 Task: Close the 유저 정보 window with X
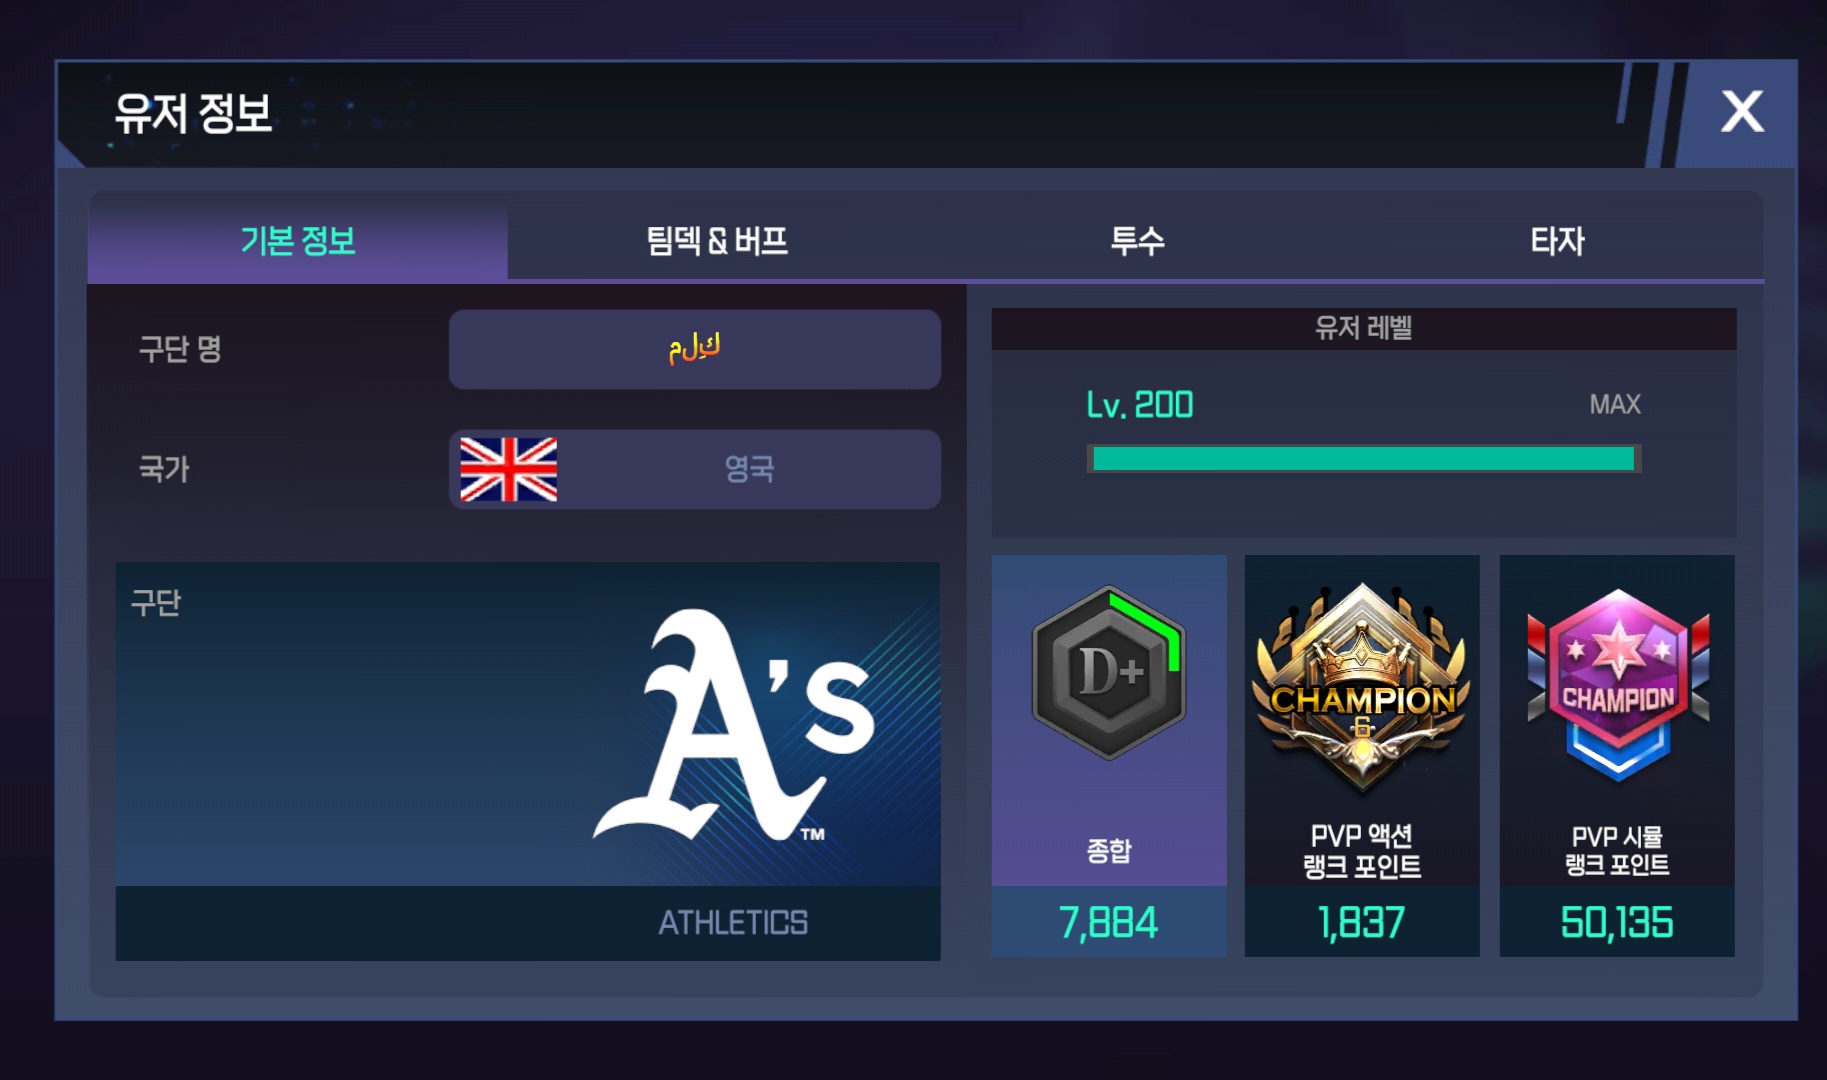(1742, 111)
